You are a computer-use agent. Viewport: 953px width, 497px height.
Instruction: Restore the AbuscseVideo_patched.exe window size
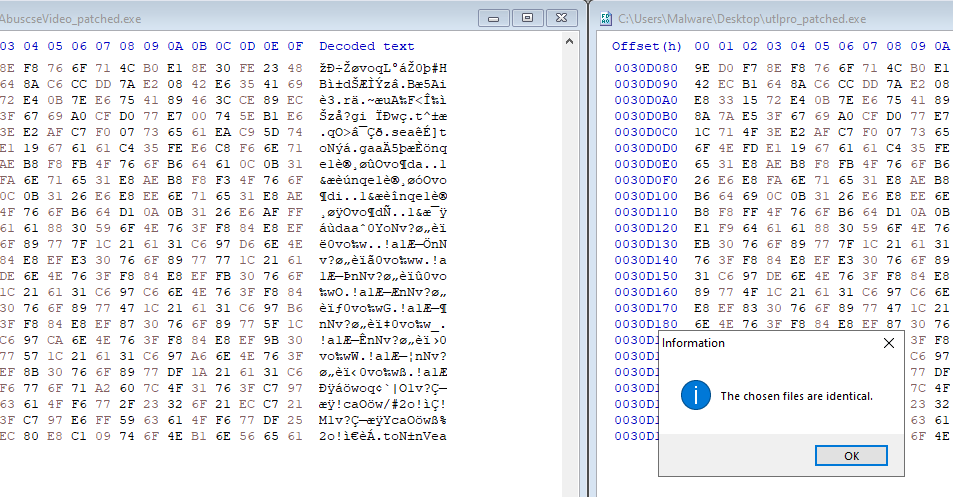[528, 19]
